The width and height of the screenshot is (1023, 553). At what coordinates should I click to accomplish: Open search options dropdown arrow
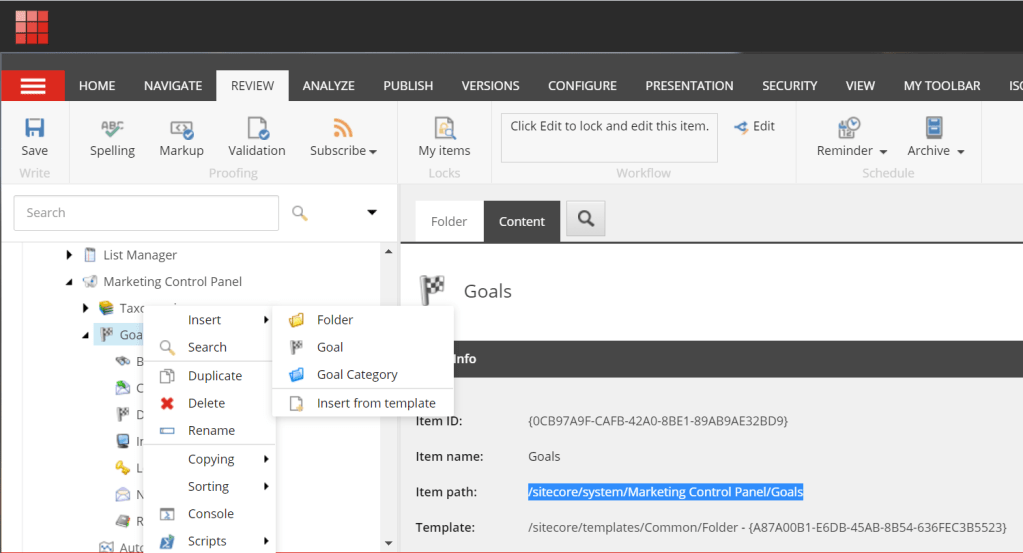(372, 212)
